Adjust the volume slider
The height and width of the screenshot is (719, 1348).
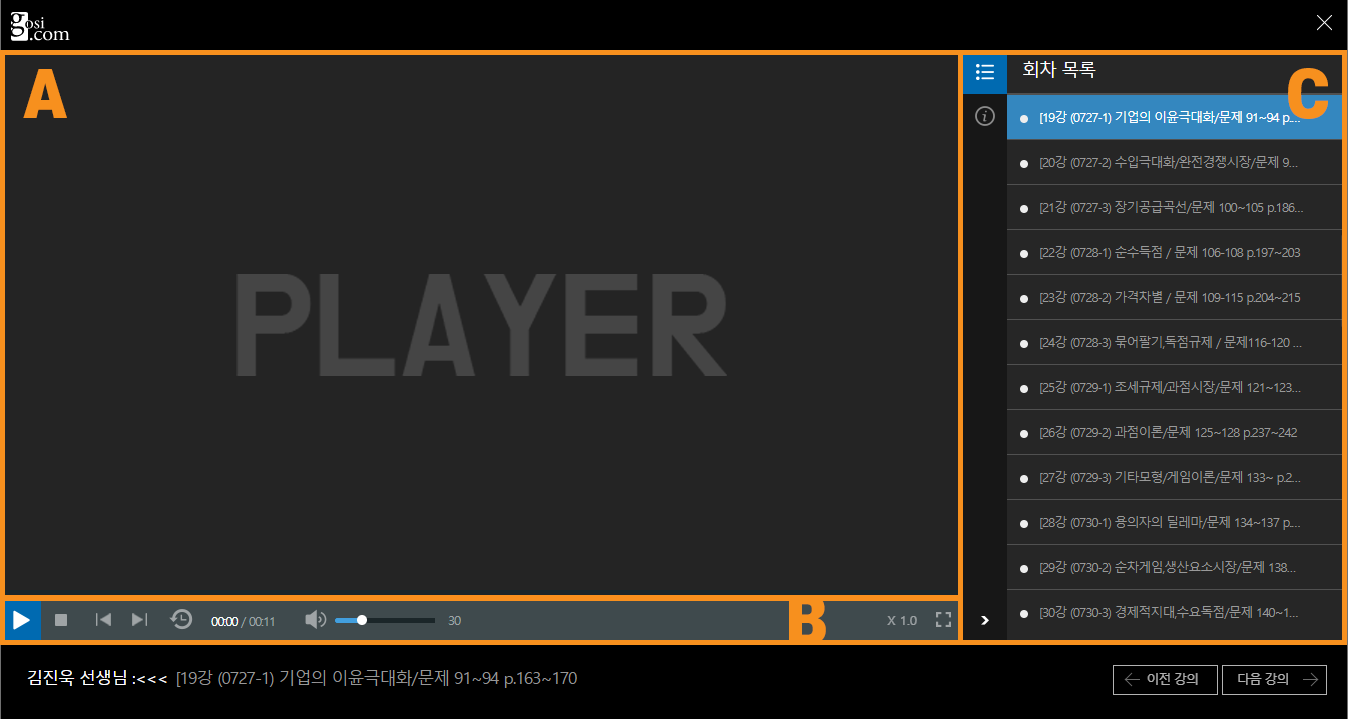(x=385, y=620)
